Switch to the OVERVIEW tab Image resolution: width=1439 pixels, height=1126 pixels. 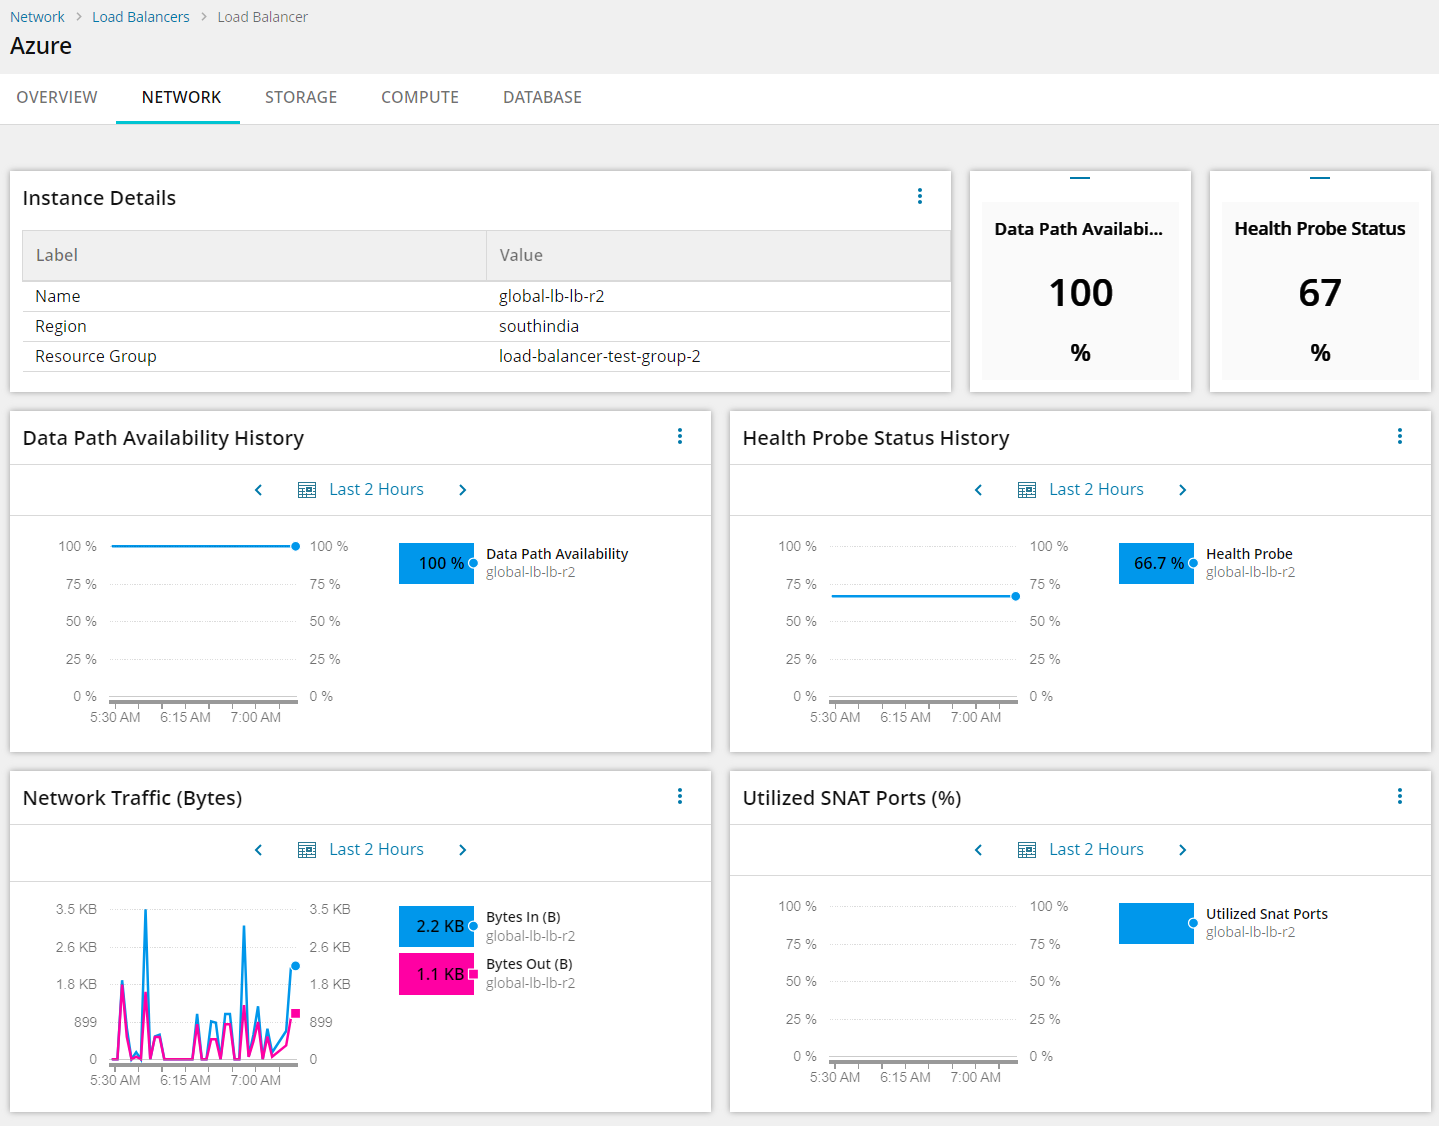[57, 97]
